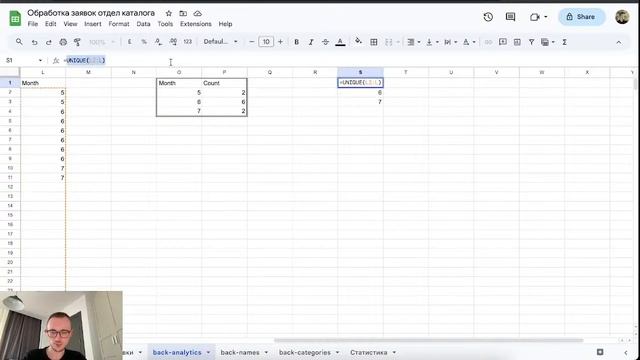Viewport: 640px width, 360px height.
Task: Move the document to a folder
Action: point(183,13)
